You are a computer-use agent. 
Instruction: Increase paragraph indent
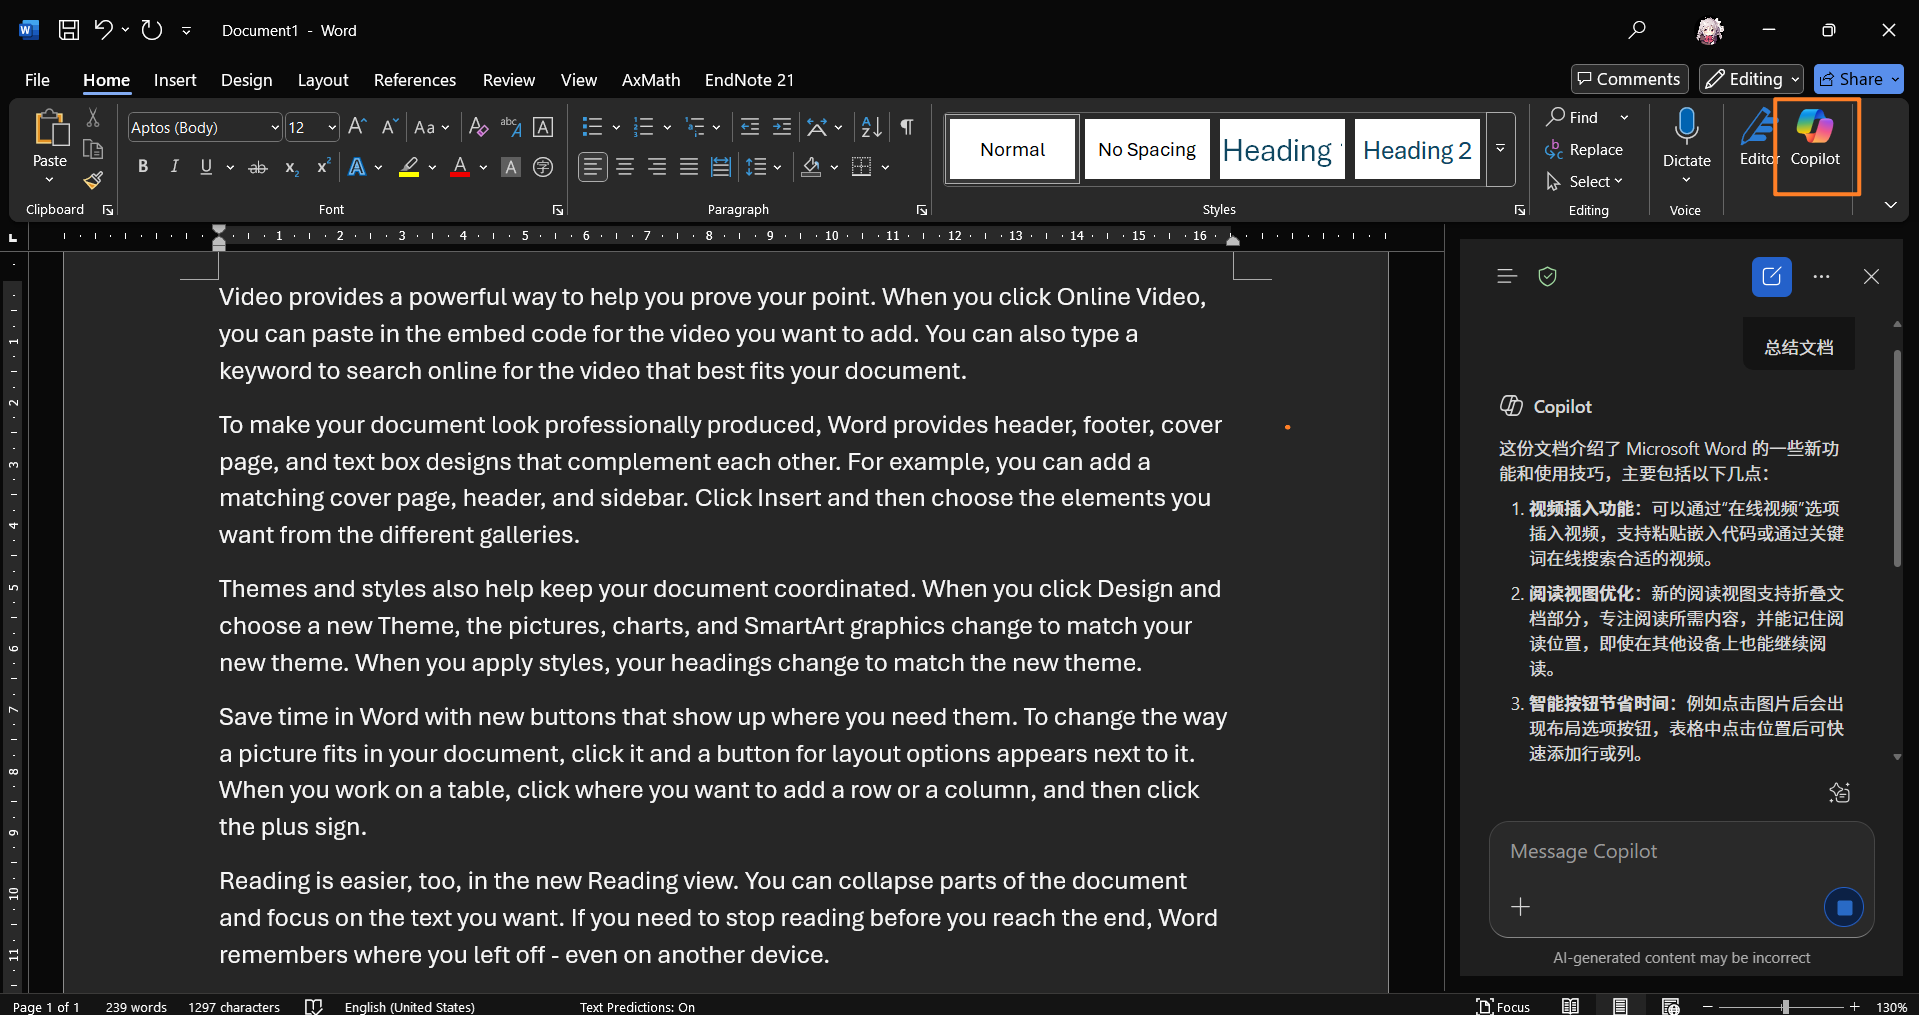pyautogui.click(x=782, y=127)
